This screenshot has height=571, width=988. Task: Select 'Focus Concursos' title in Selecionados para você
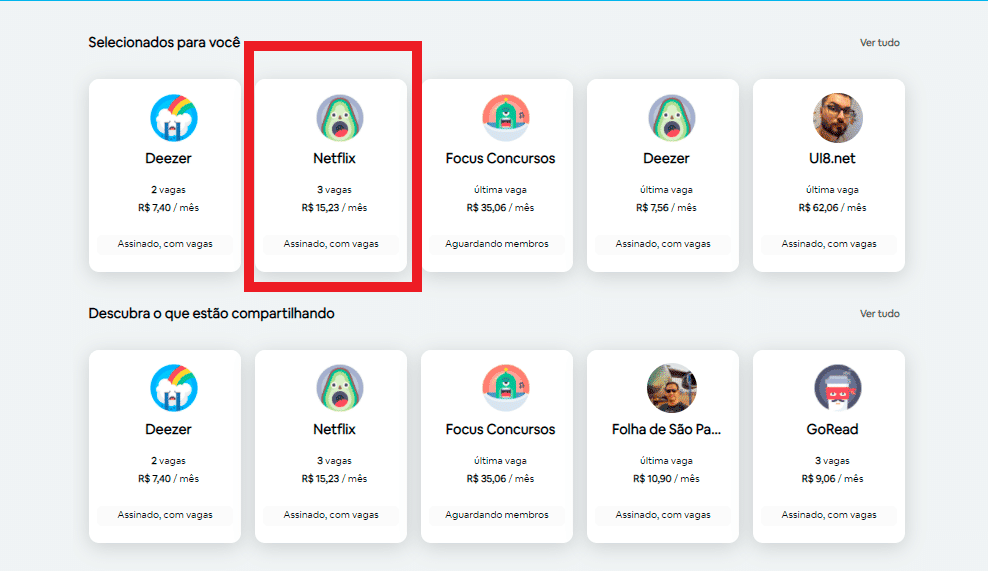tap(500, 158)
